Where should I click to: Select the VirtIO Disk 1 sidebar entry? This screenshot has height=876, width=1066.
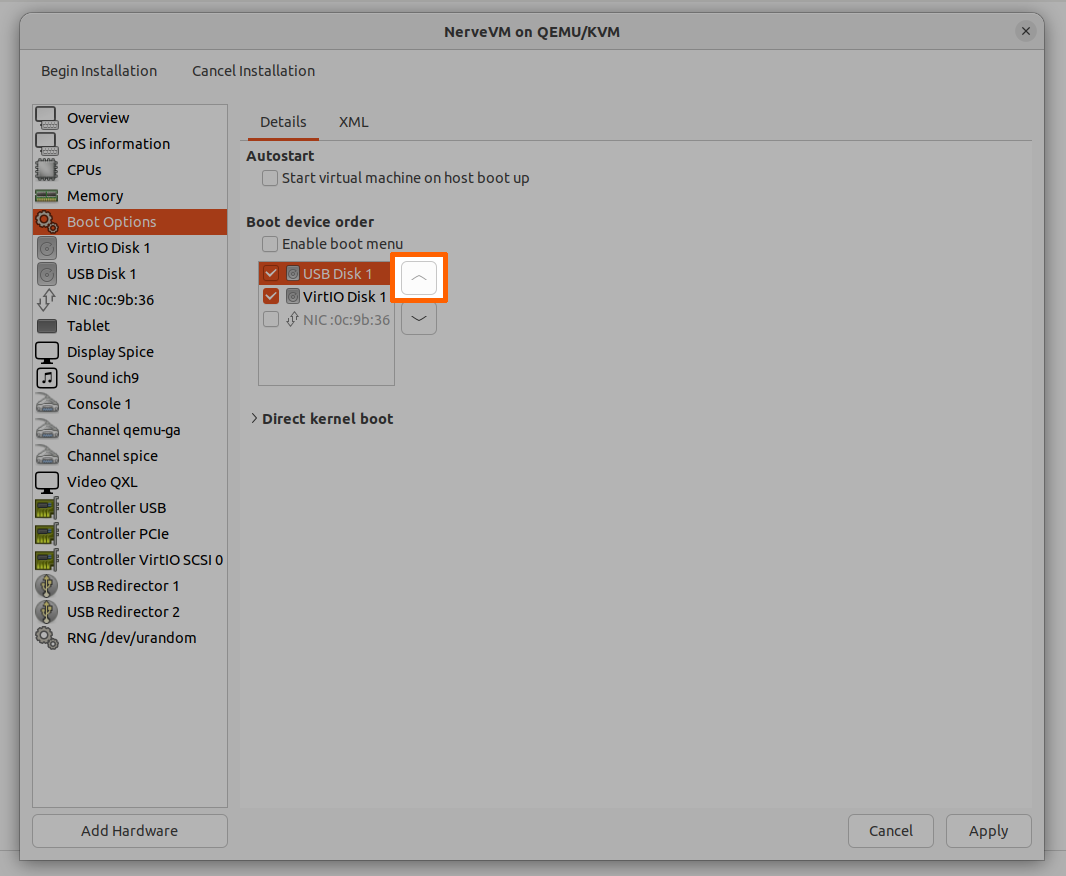tap(108, 248)
